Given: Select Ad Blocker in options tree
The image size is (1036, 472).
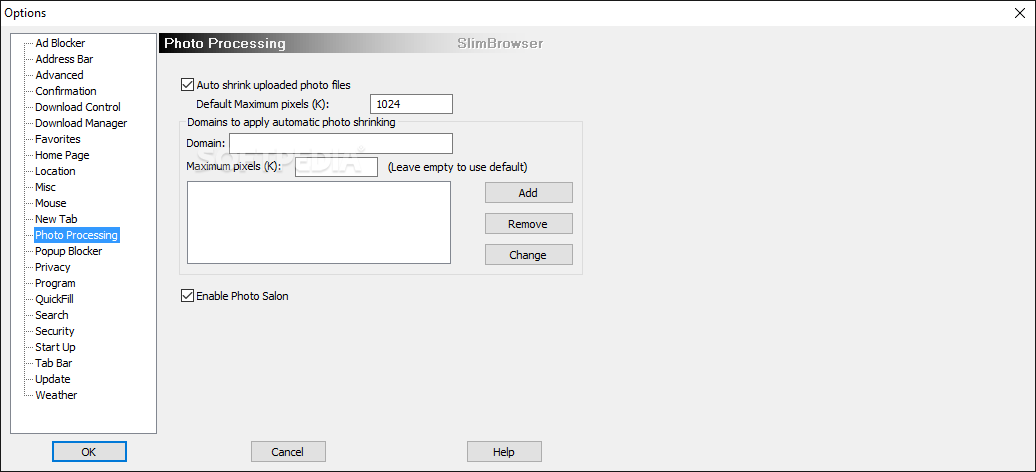Looking at the screenshot, I should point(60,43).
